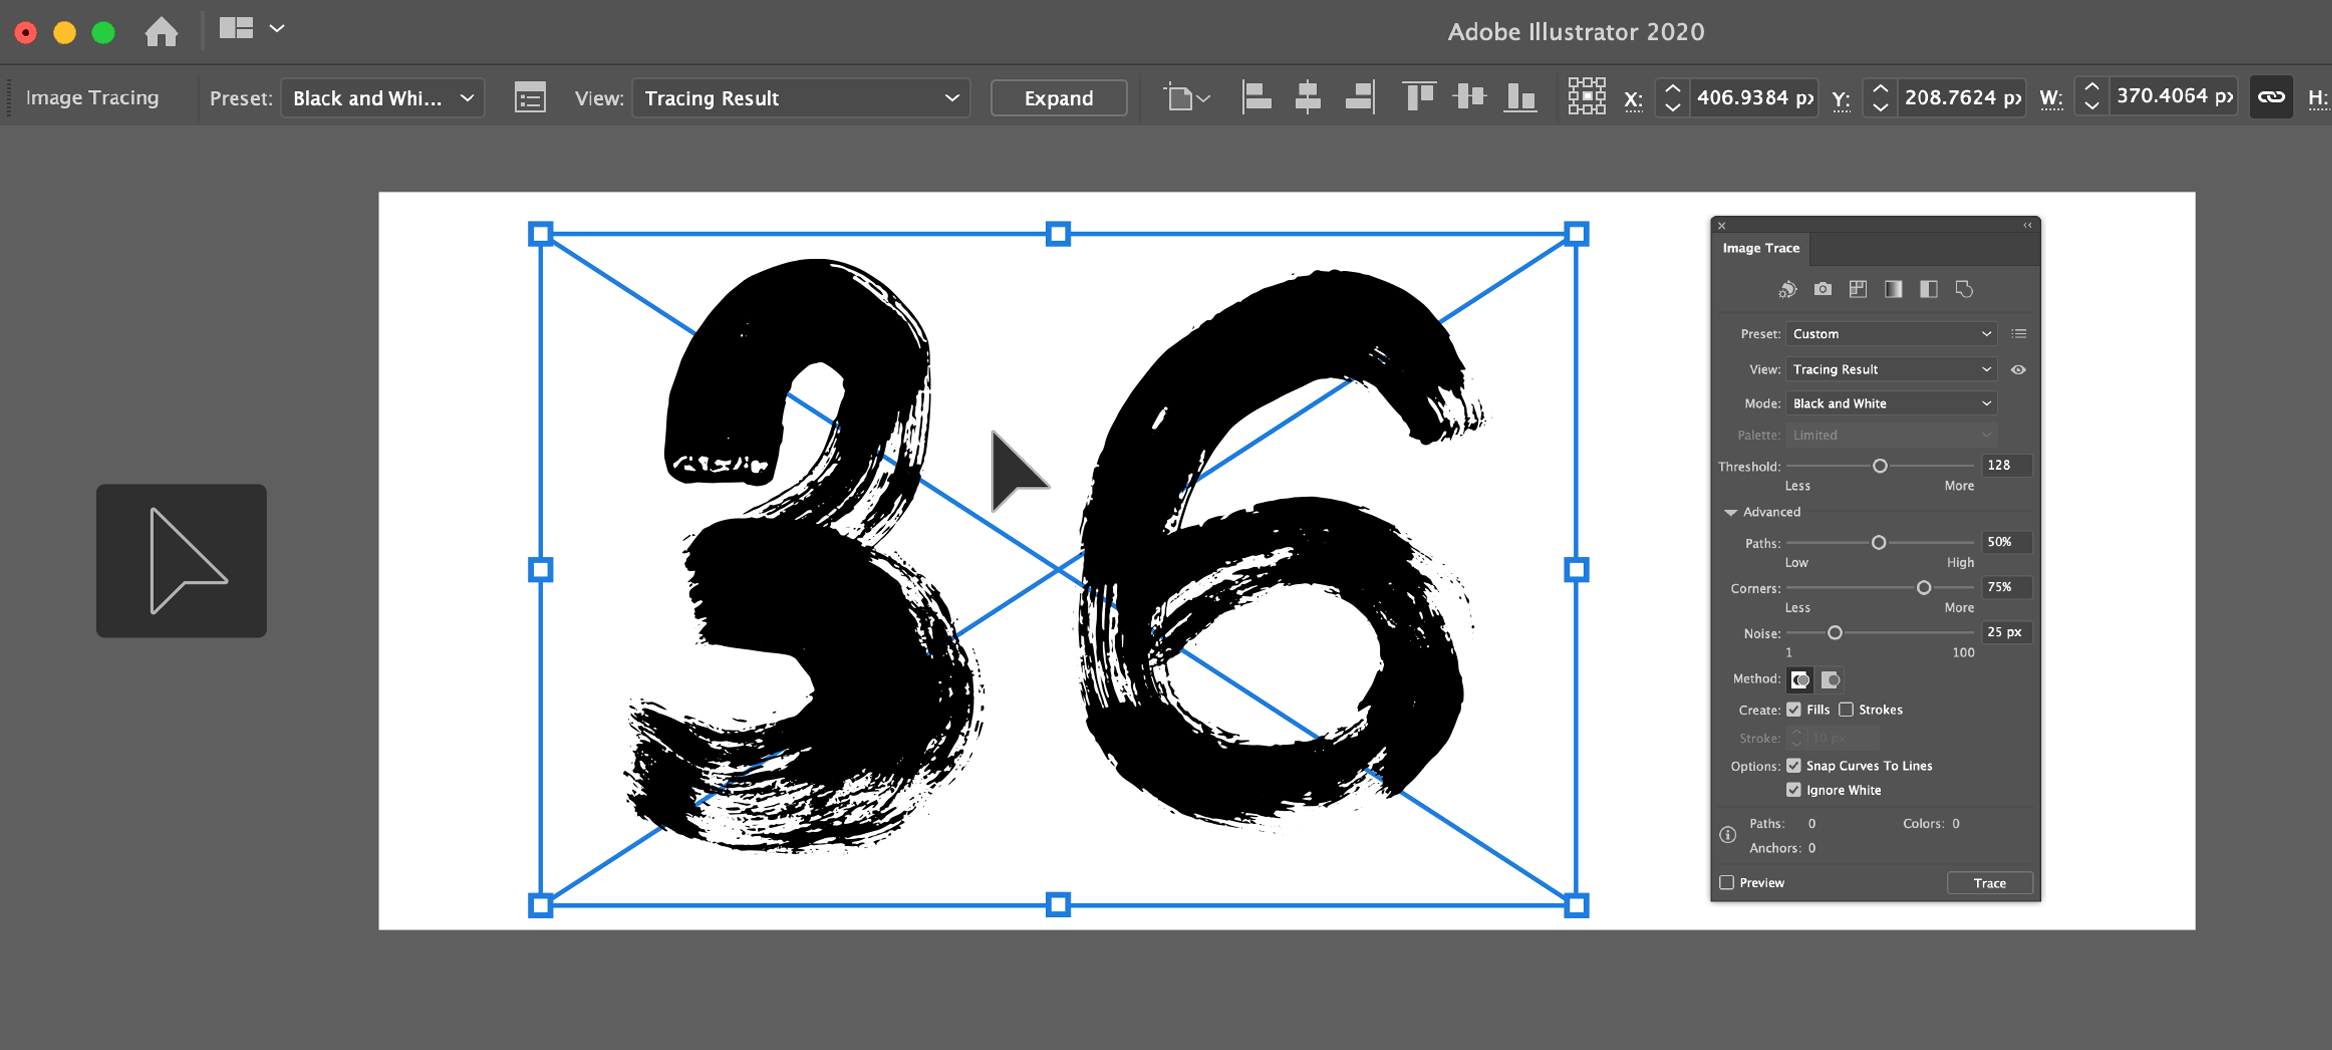
Task: Open the workspace layout switcher menu
Action: click(x=251, y=29)
